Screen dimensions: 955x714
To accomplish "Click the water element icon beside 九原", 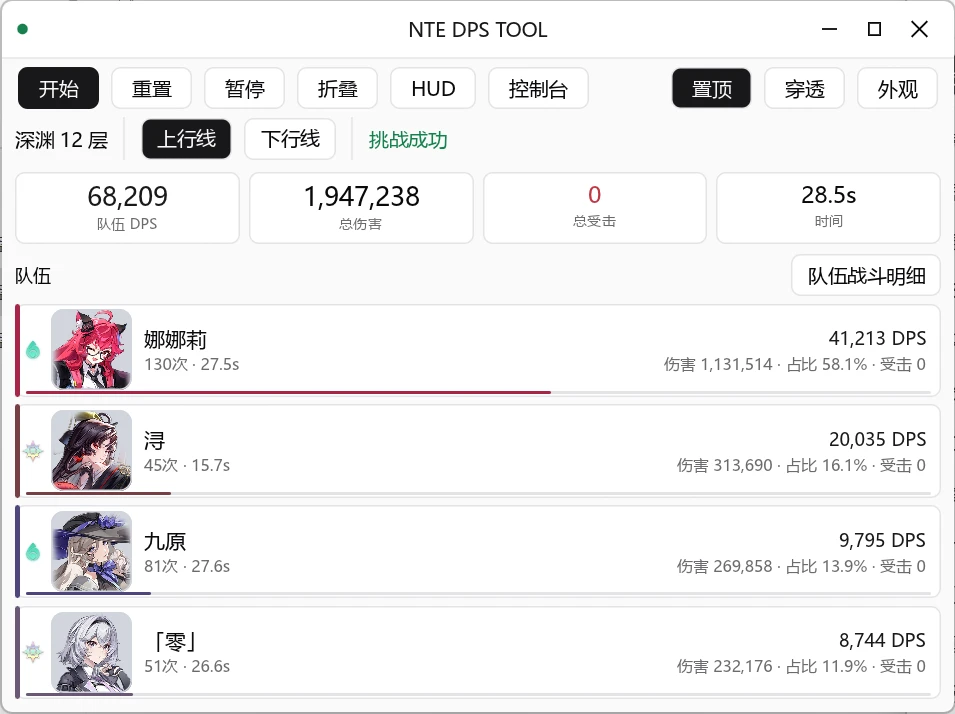I will (33, 551).
